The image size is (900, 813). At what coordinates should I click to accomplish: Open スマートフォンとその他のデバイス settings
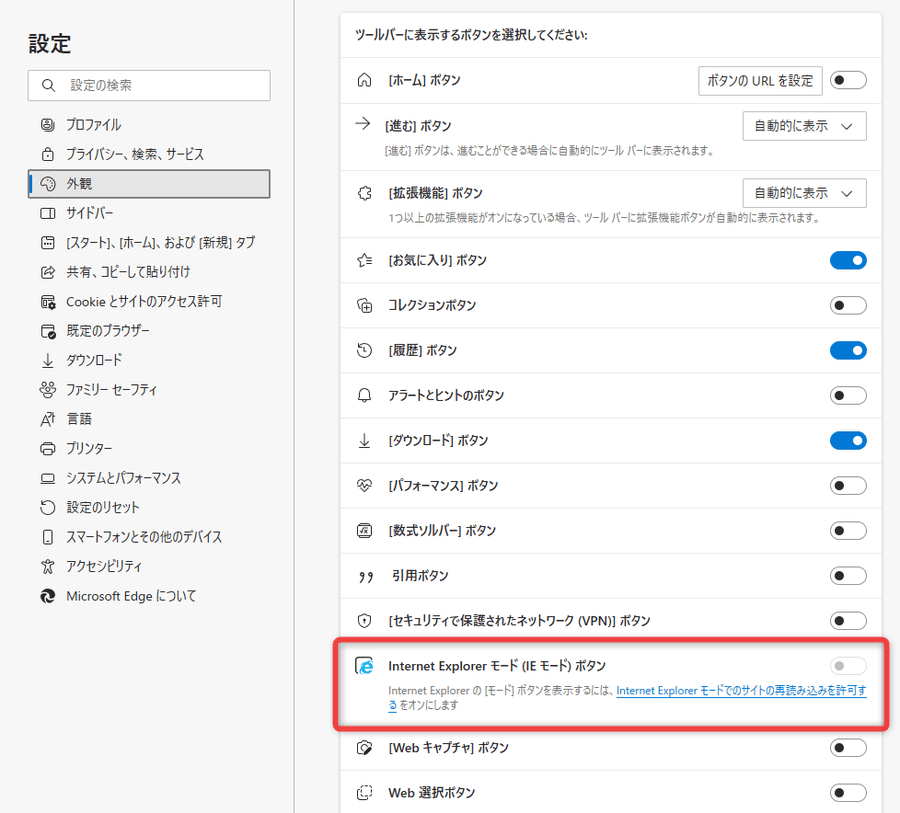click(149, 537)
